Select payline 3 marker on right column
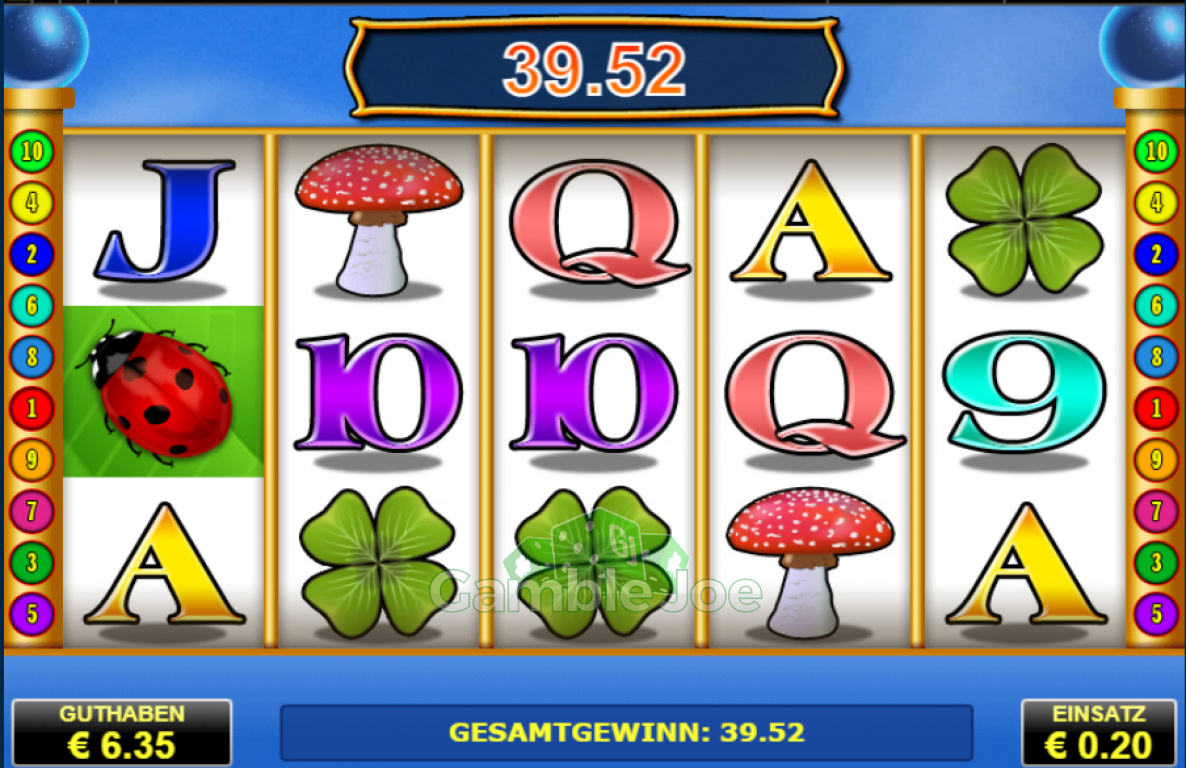This screenshot has height=768, width=1186. (1156, 563)
